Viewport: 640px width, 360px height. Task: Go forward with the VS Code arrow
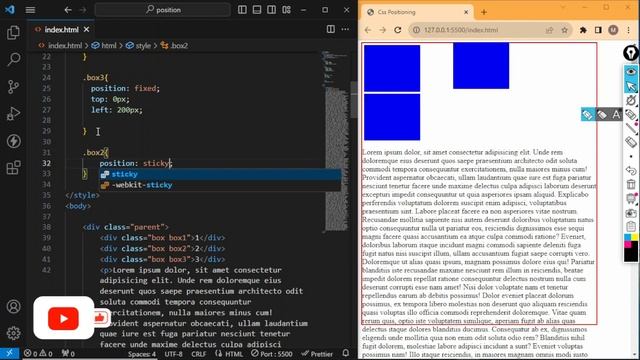[83, 10]
